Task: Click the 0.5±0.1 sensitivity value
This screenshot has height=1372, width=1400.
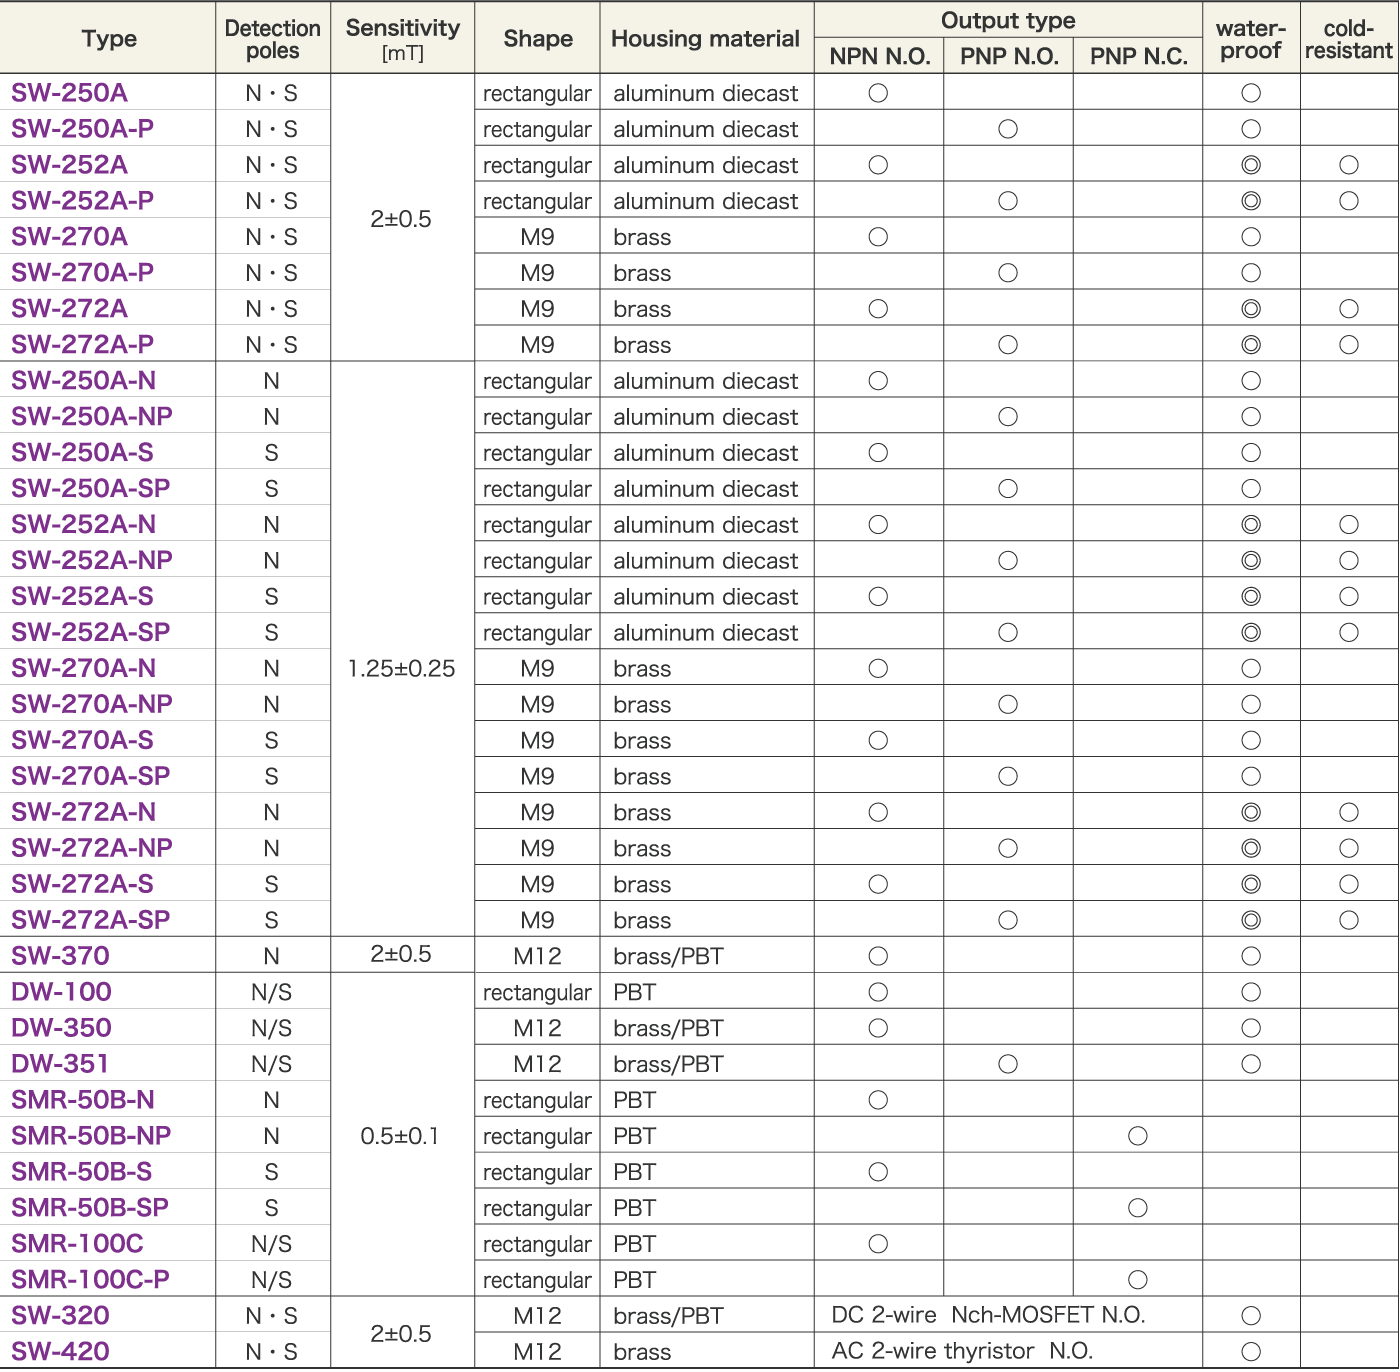Action: (x=400, y=1137)
